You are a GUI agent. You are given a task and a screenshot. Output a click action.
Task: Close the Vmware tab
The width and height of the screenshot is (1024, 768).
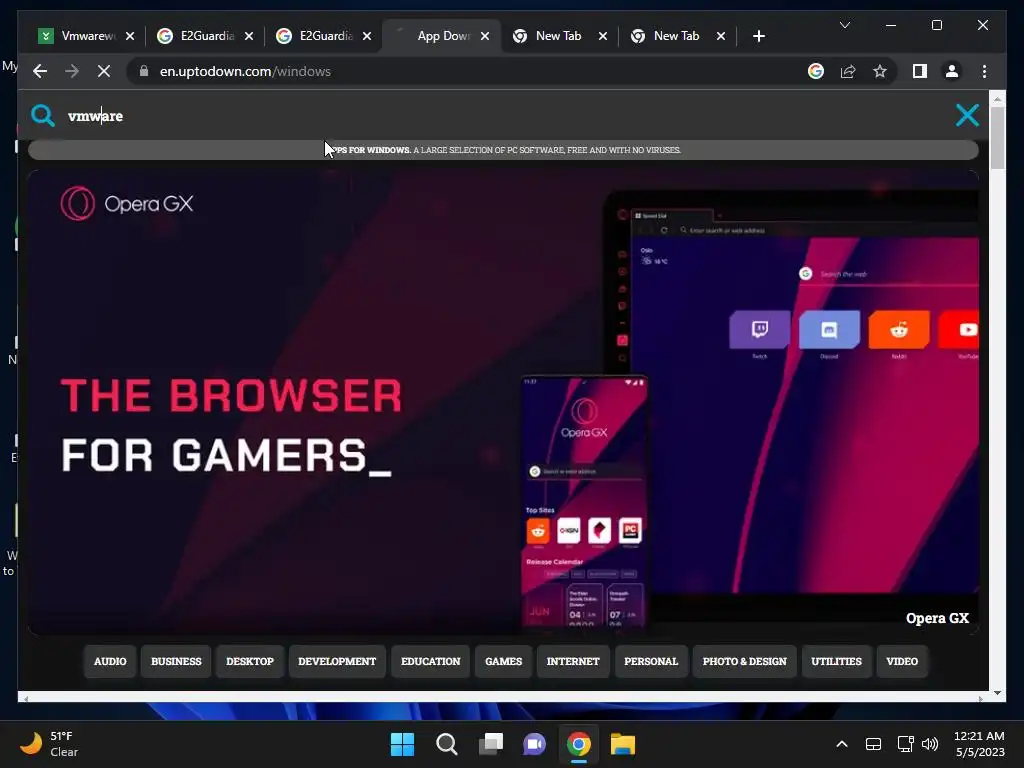[x=130, y=36]
